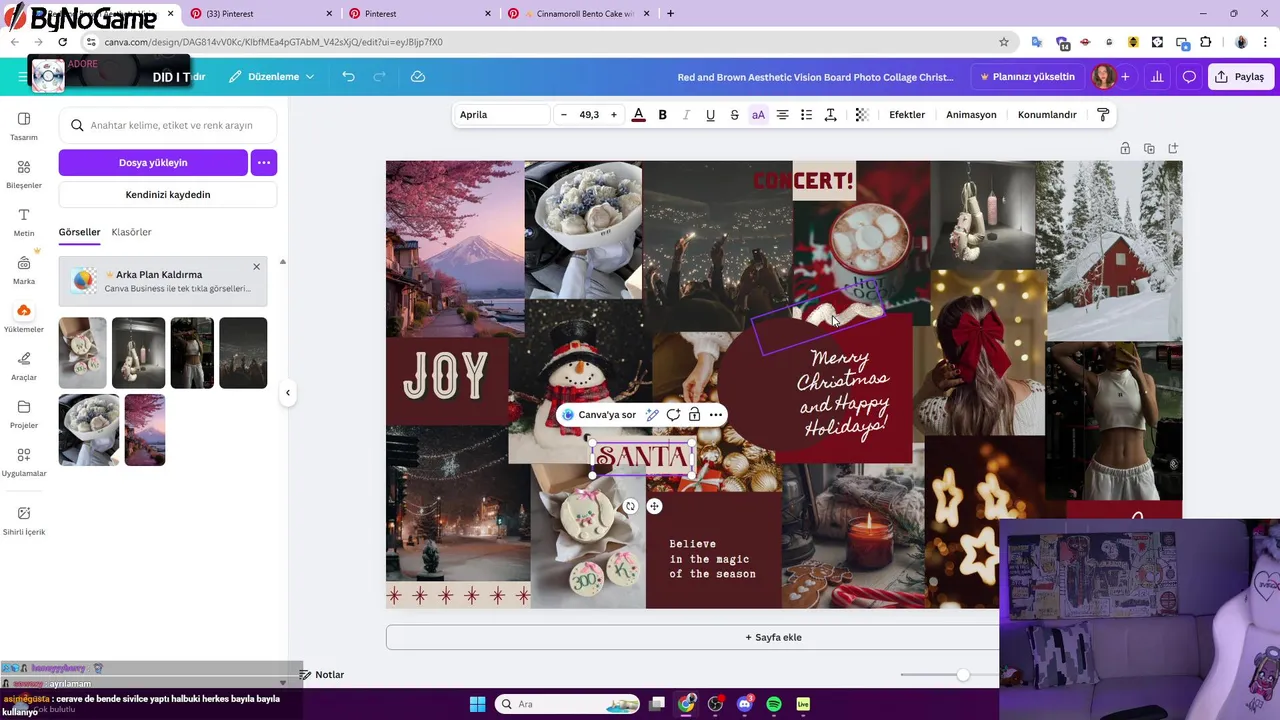The height and width of the screenshot is (720, 1280).
Task: Toggle bold formatting
Action: (662, 115)
